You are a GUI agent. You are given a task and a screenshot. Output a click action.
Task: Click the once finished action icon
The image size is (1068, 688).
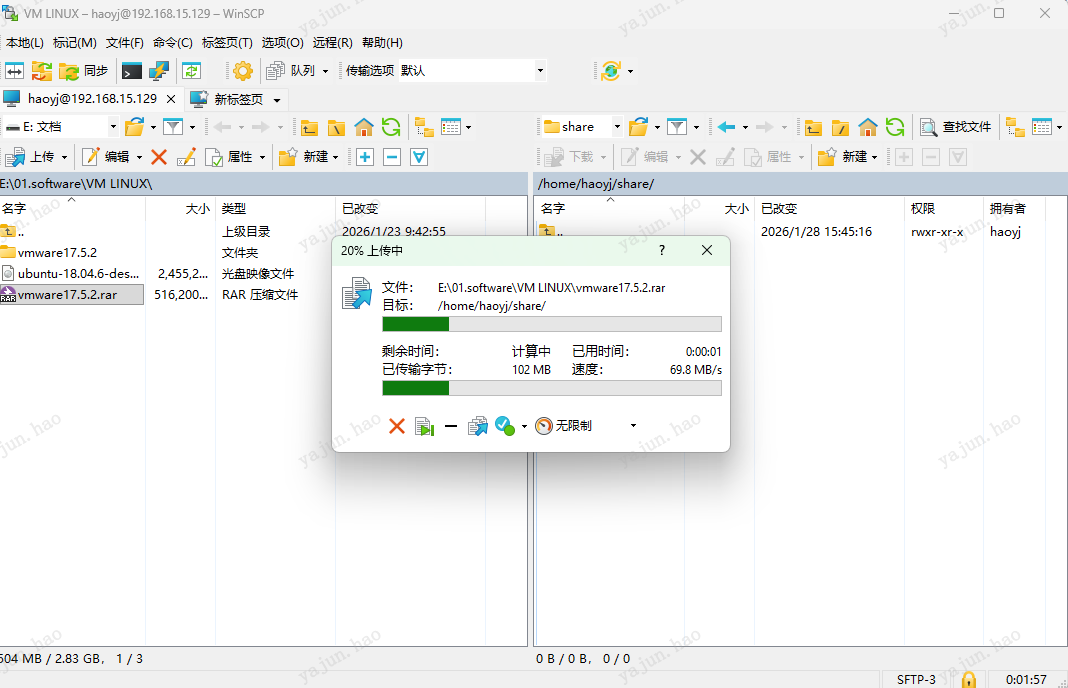click(504, 426)
